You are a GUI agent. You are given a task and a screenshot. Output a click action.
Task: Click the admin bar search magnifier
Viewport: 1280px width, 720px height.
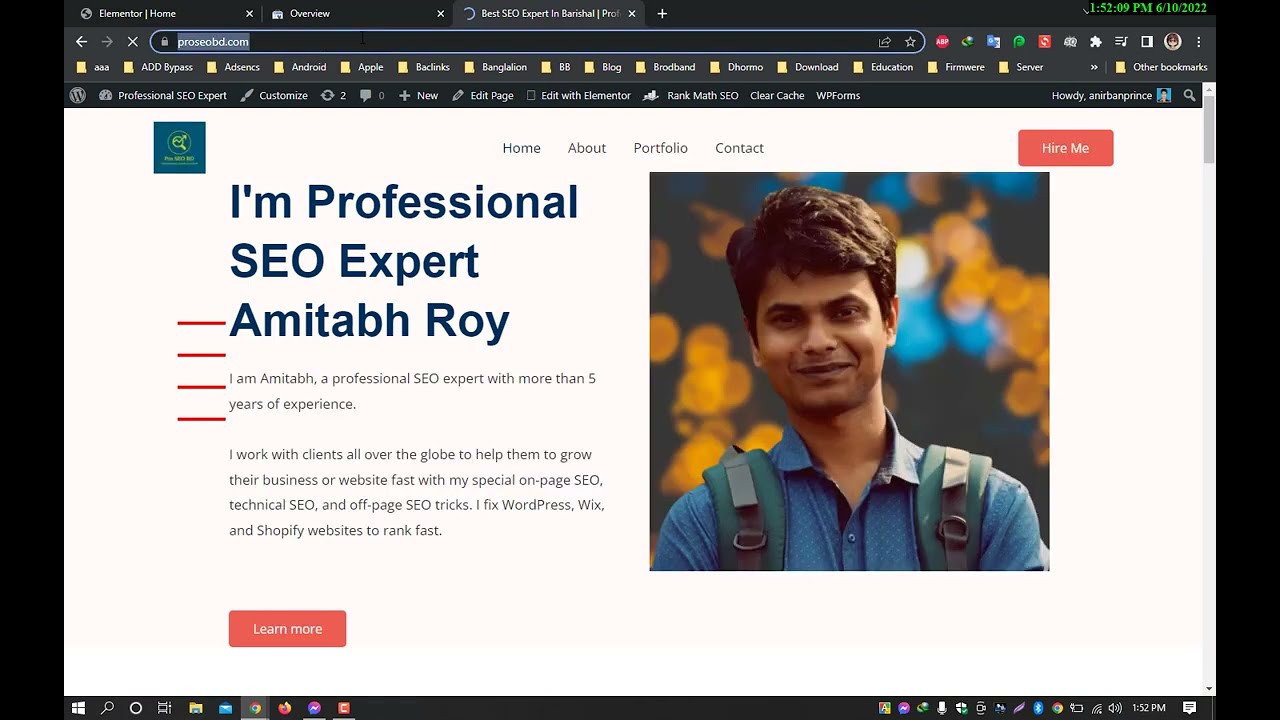pos(1189,95)
